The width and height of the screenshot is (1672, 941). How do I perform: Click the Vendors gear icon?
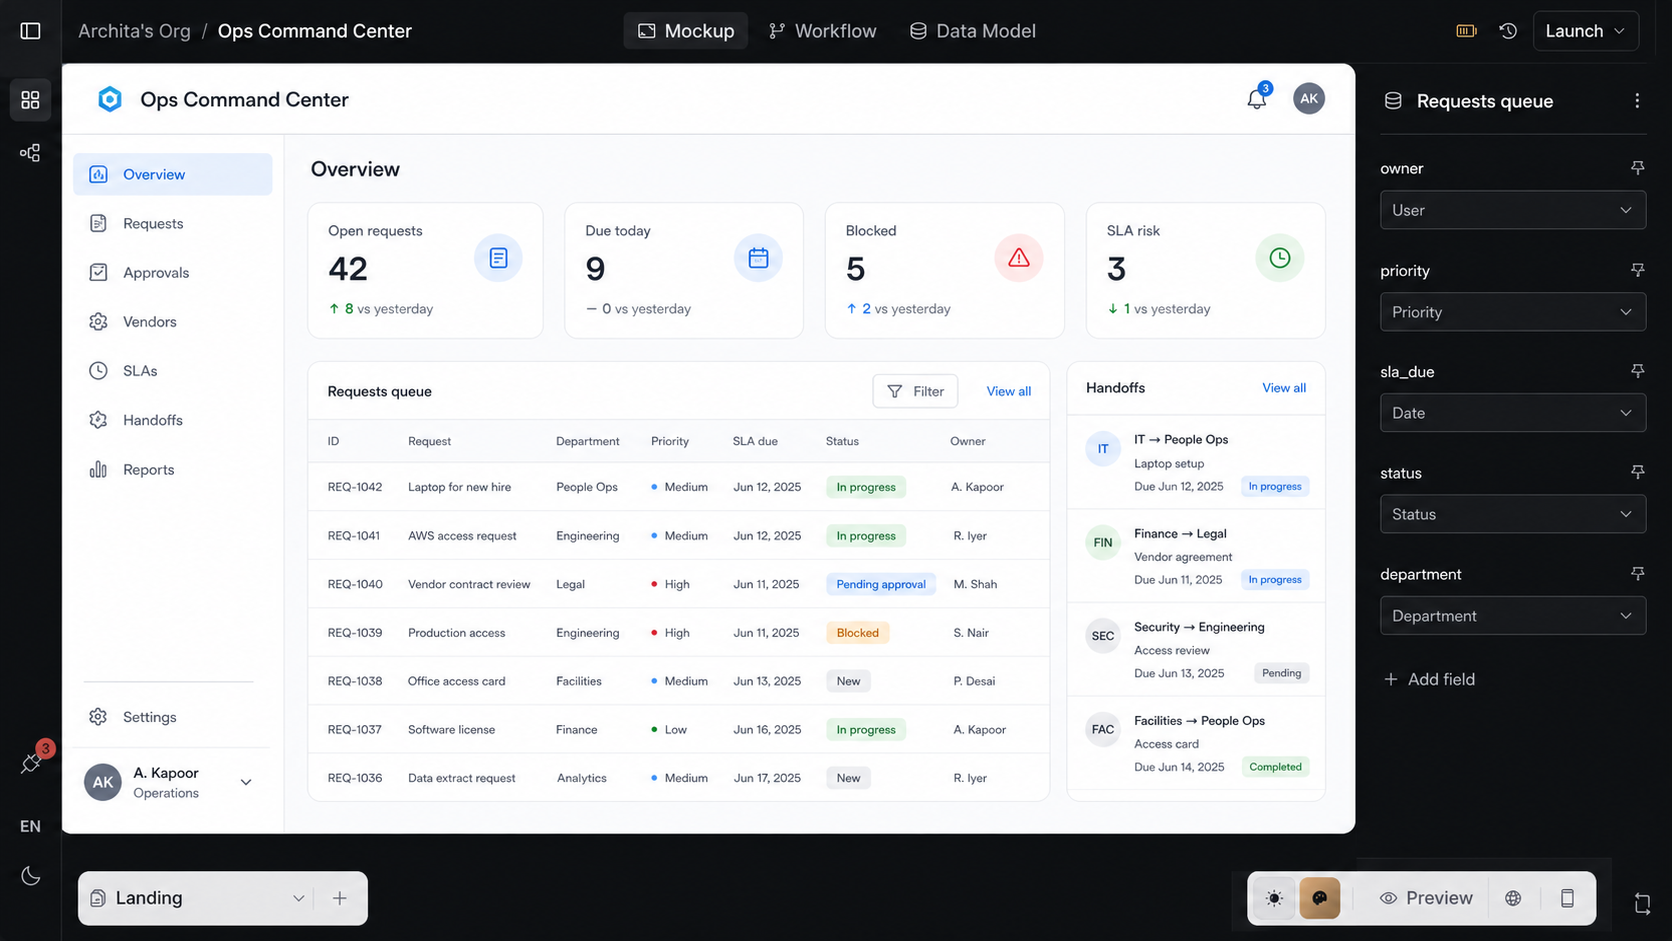tap(98, 321)
